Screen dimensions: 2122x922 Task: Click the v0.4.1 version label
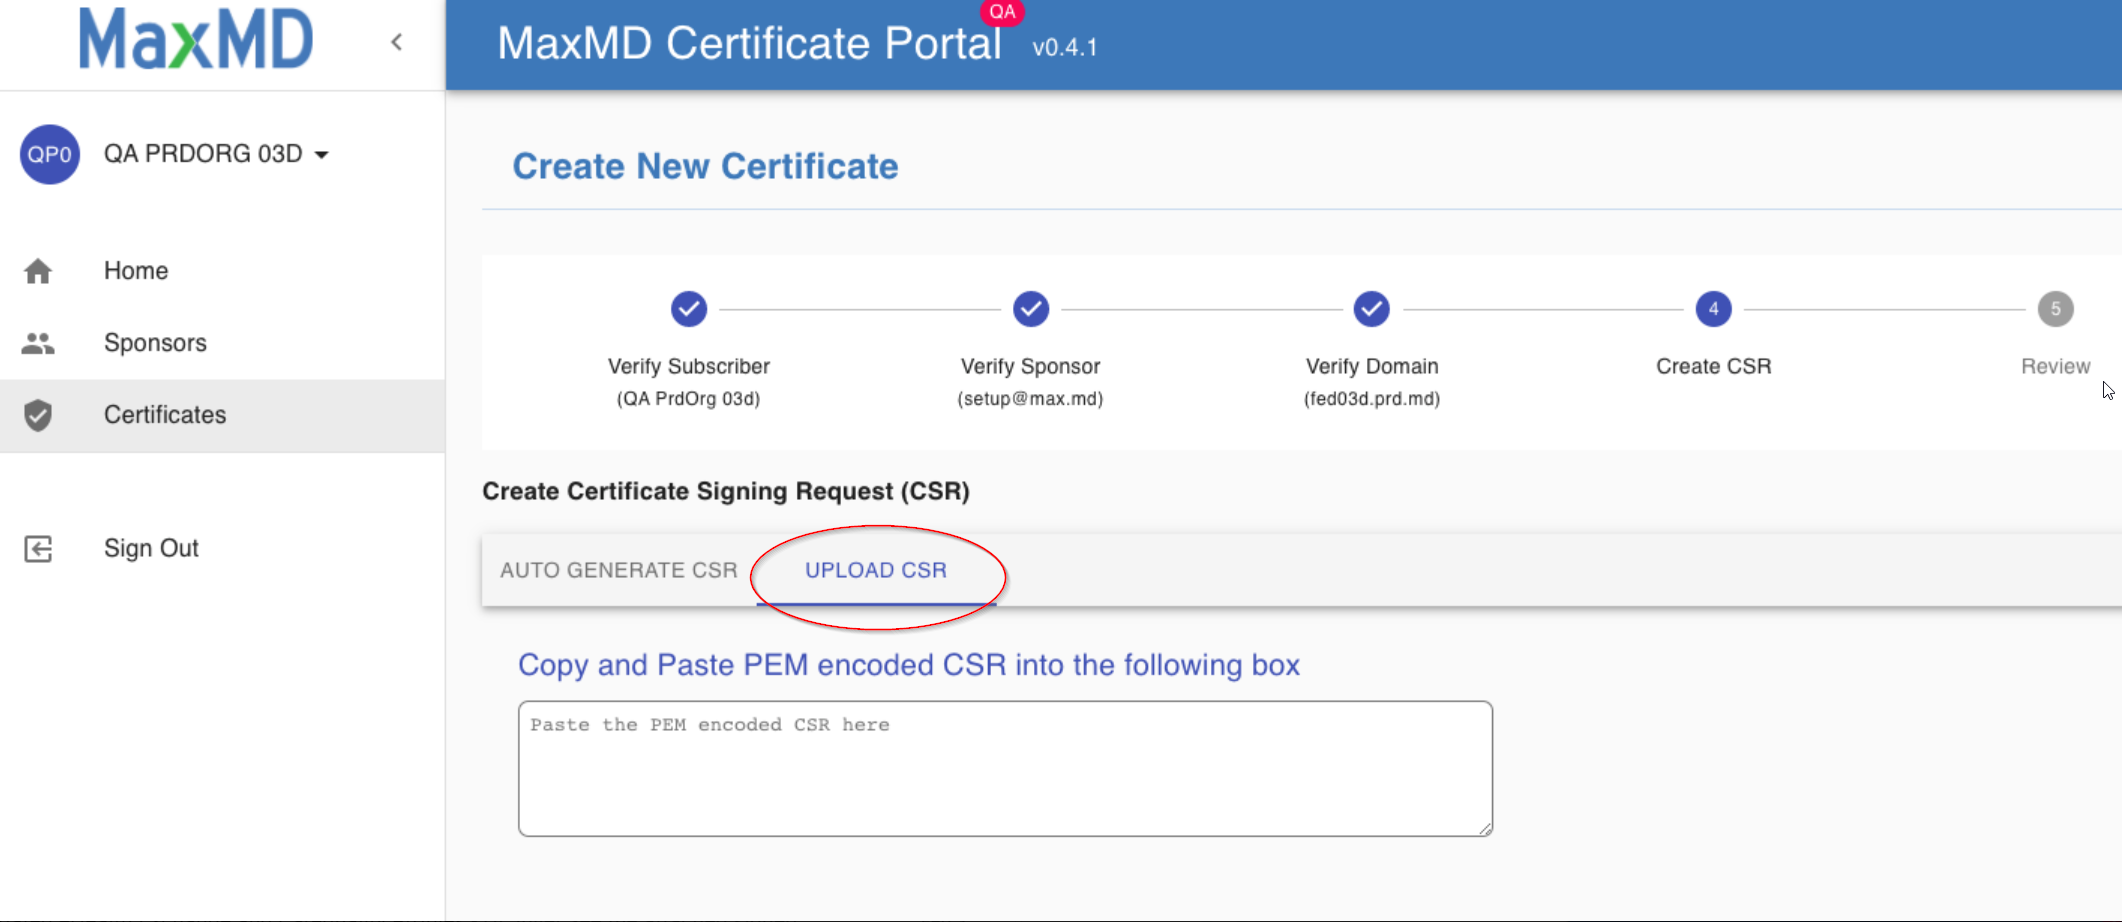click(1065, 47)
